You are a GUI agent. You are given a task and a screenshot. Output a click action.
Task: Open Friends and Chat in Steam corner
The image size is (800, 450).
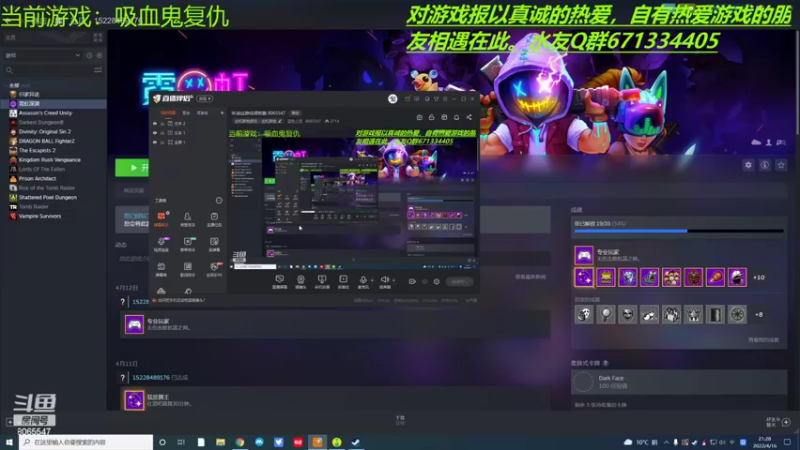[777, 421]
